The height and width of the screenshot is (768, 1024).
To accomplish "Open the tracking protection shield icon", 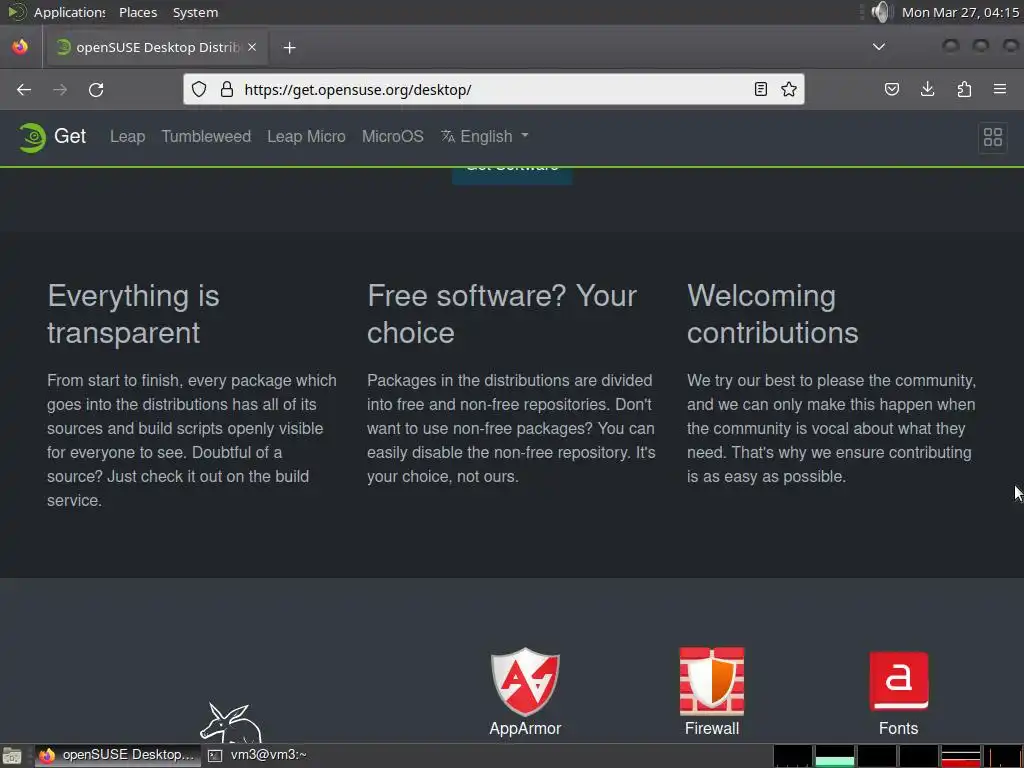I will (199, 89).
